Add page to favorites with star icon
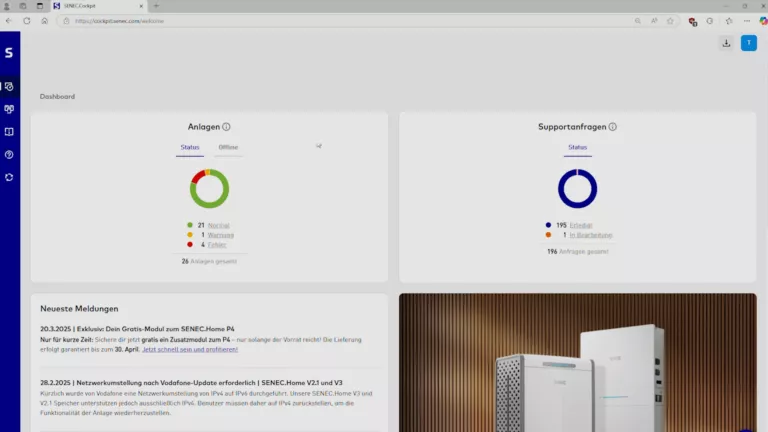The image size is (768, 432). tap(670, 21)
